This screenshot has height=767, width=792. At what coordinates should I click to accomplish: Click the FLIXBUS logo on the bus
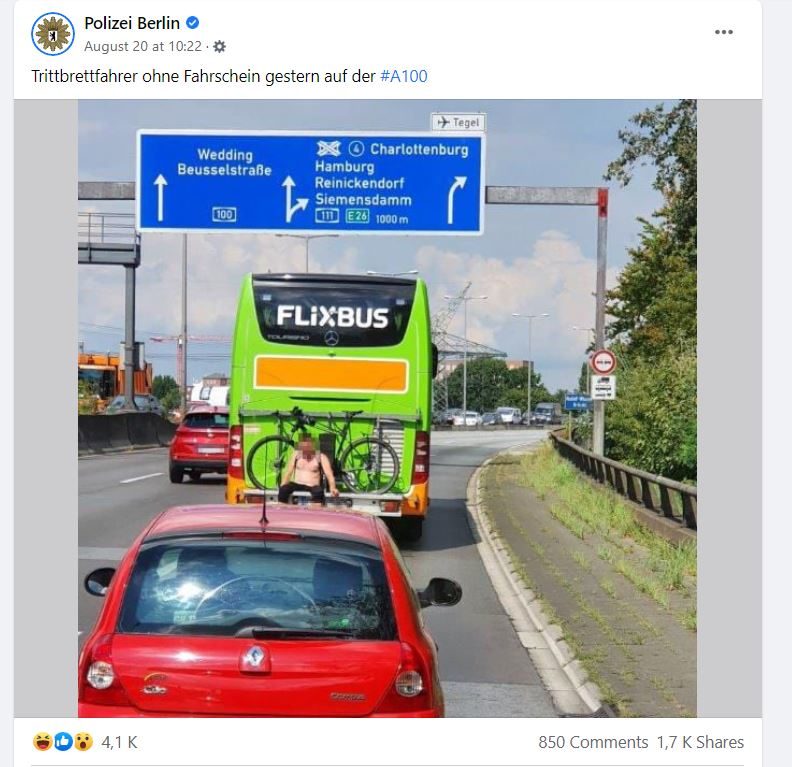(x=332, y=317)
